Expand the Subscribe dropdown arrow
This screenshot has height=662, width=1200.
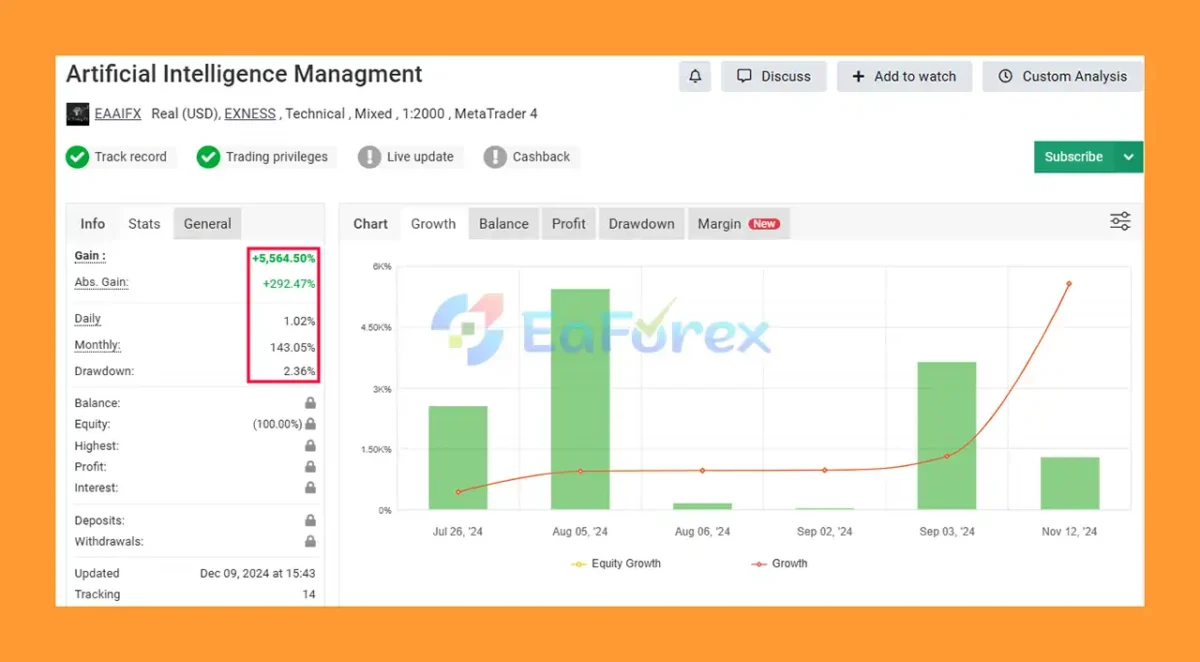(1129, 157)
